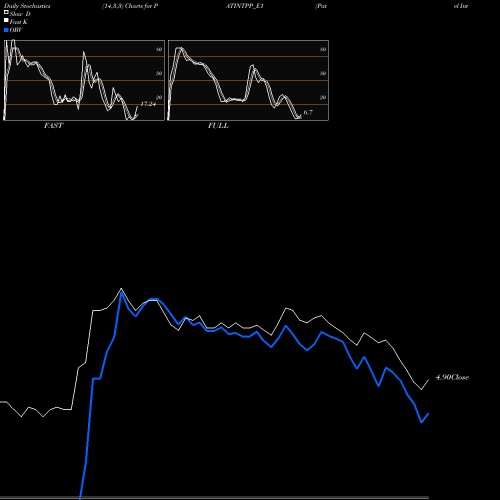Click the 17.24 fast stochastic value
Image resolution: width=500 pixels, height=500 pixels.
(148, 104)
